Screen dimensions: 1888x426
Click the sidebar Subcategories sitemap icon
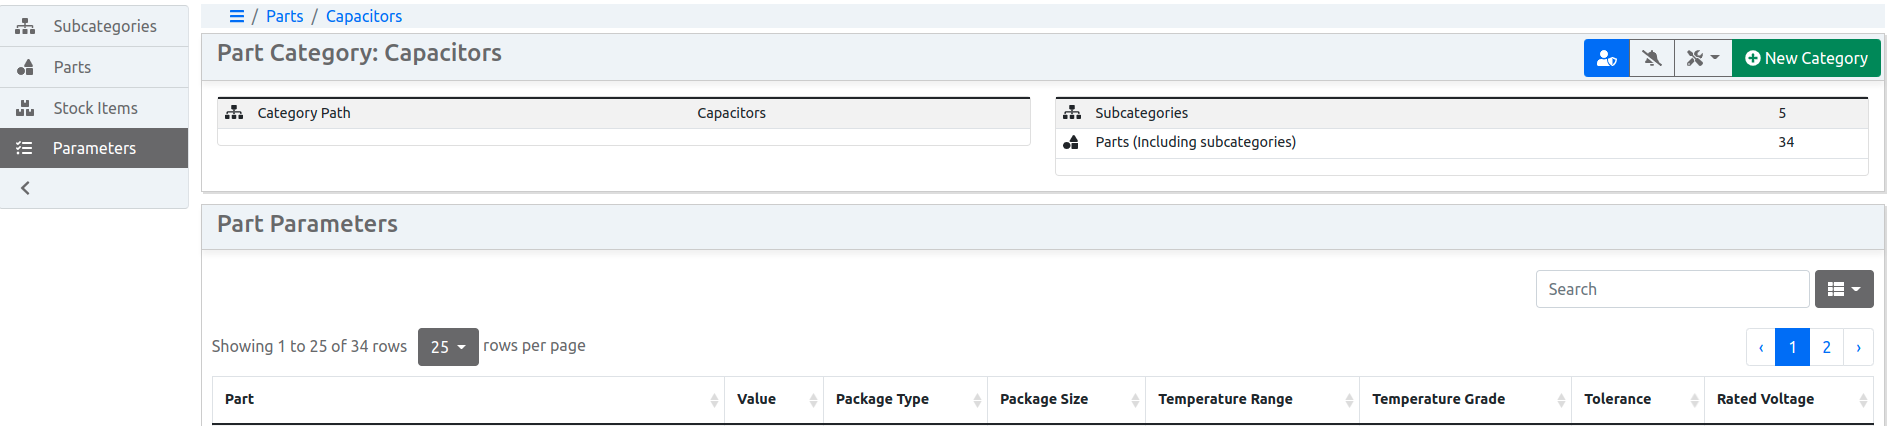[25, 26]
